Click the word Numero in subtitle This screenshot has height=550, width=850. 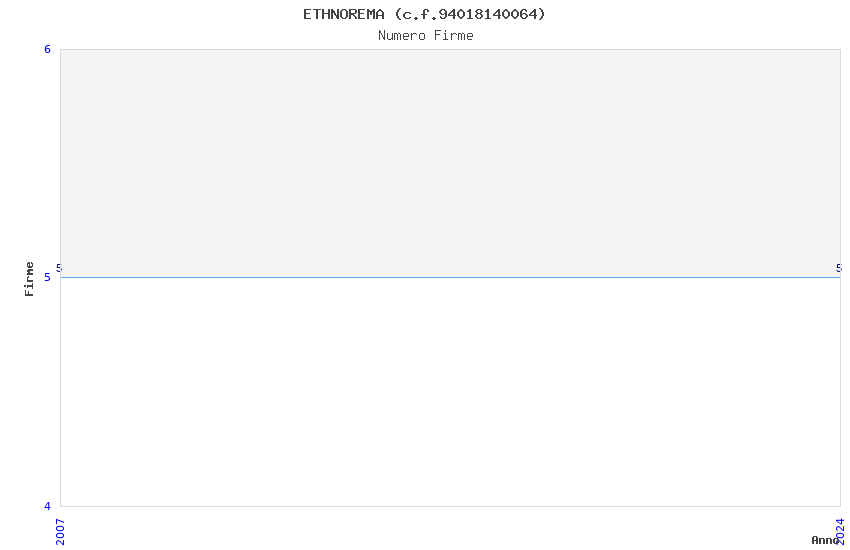402,36
